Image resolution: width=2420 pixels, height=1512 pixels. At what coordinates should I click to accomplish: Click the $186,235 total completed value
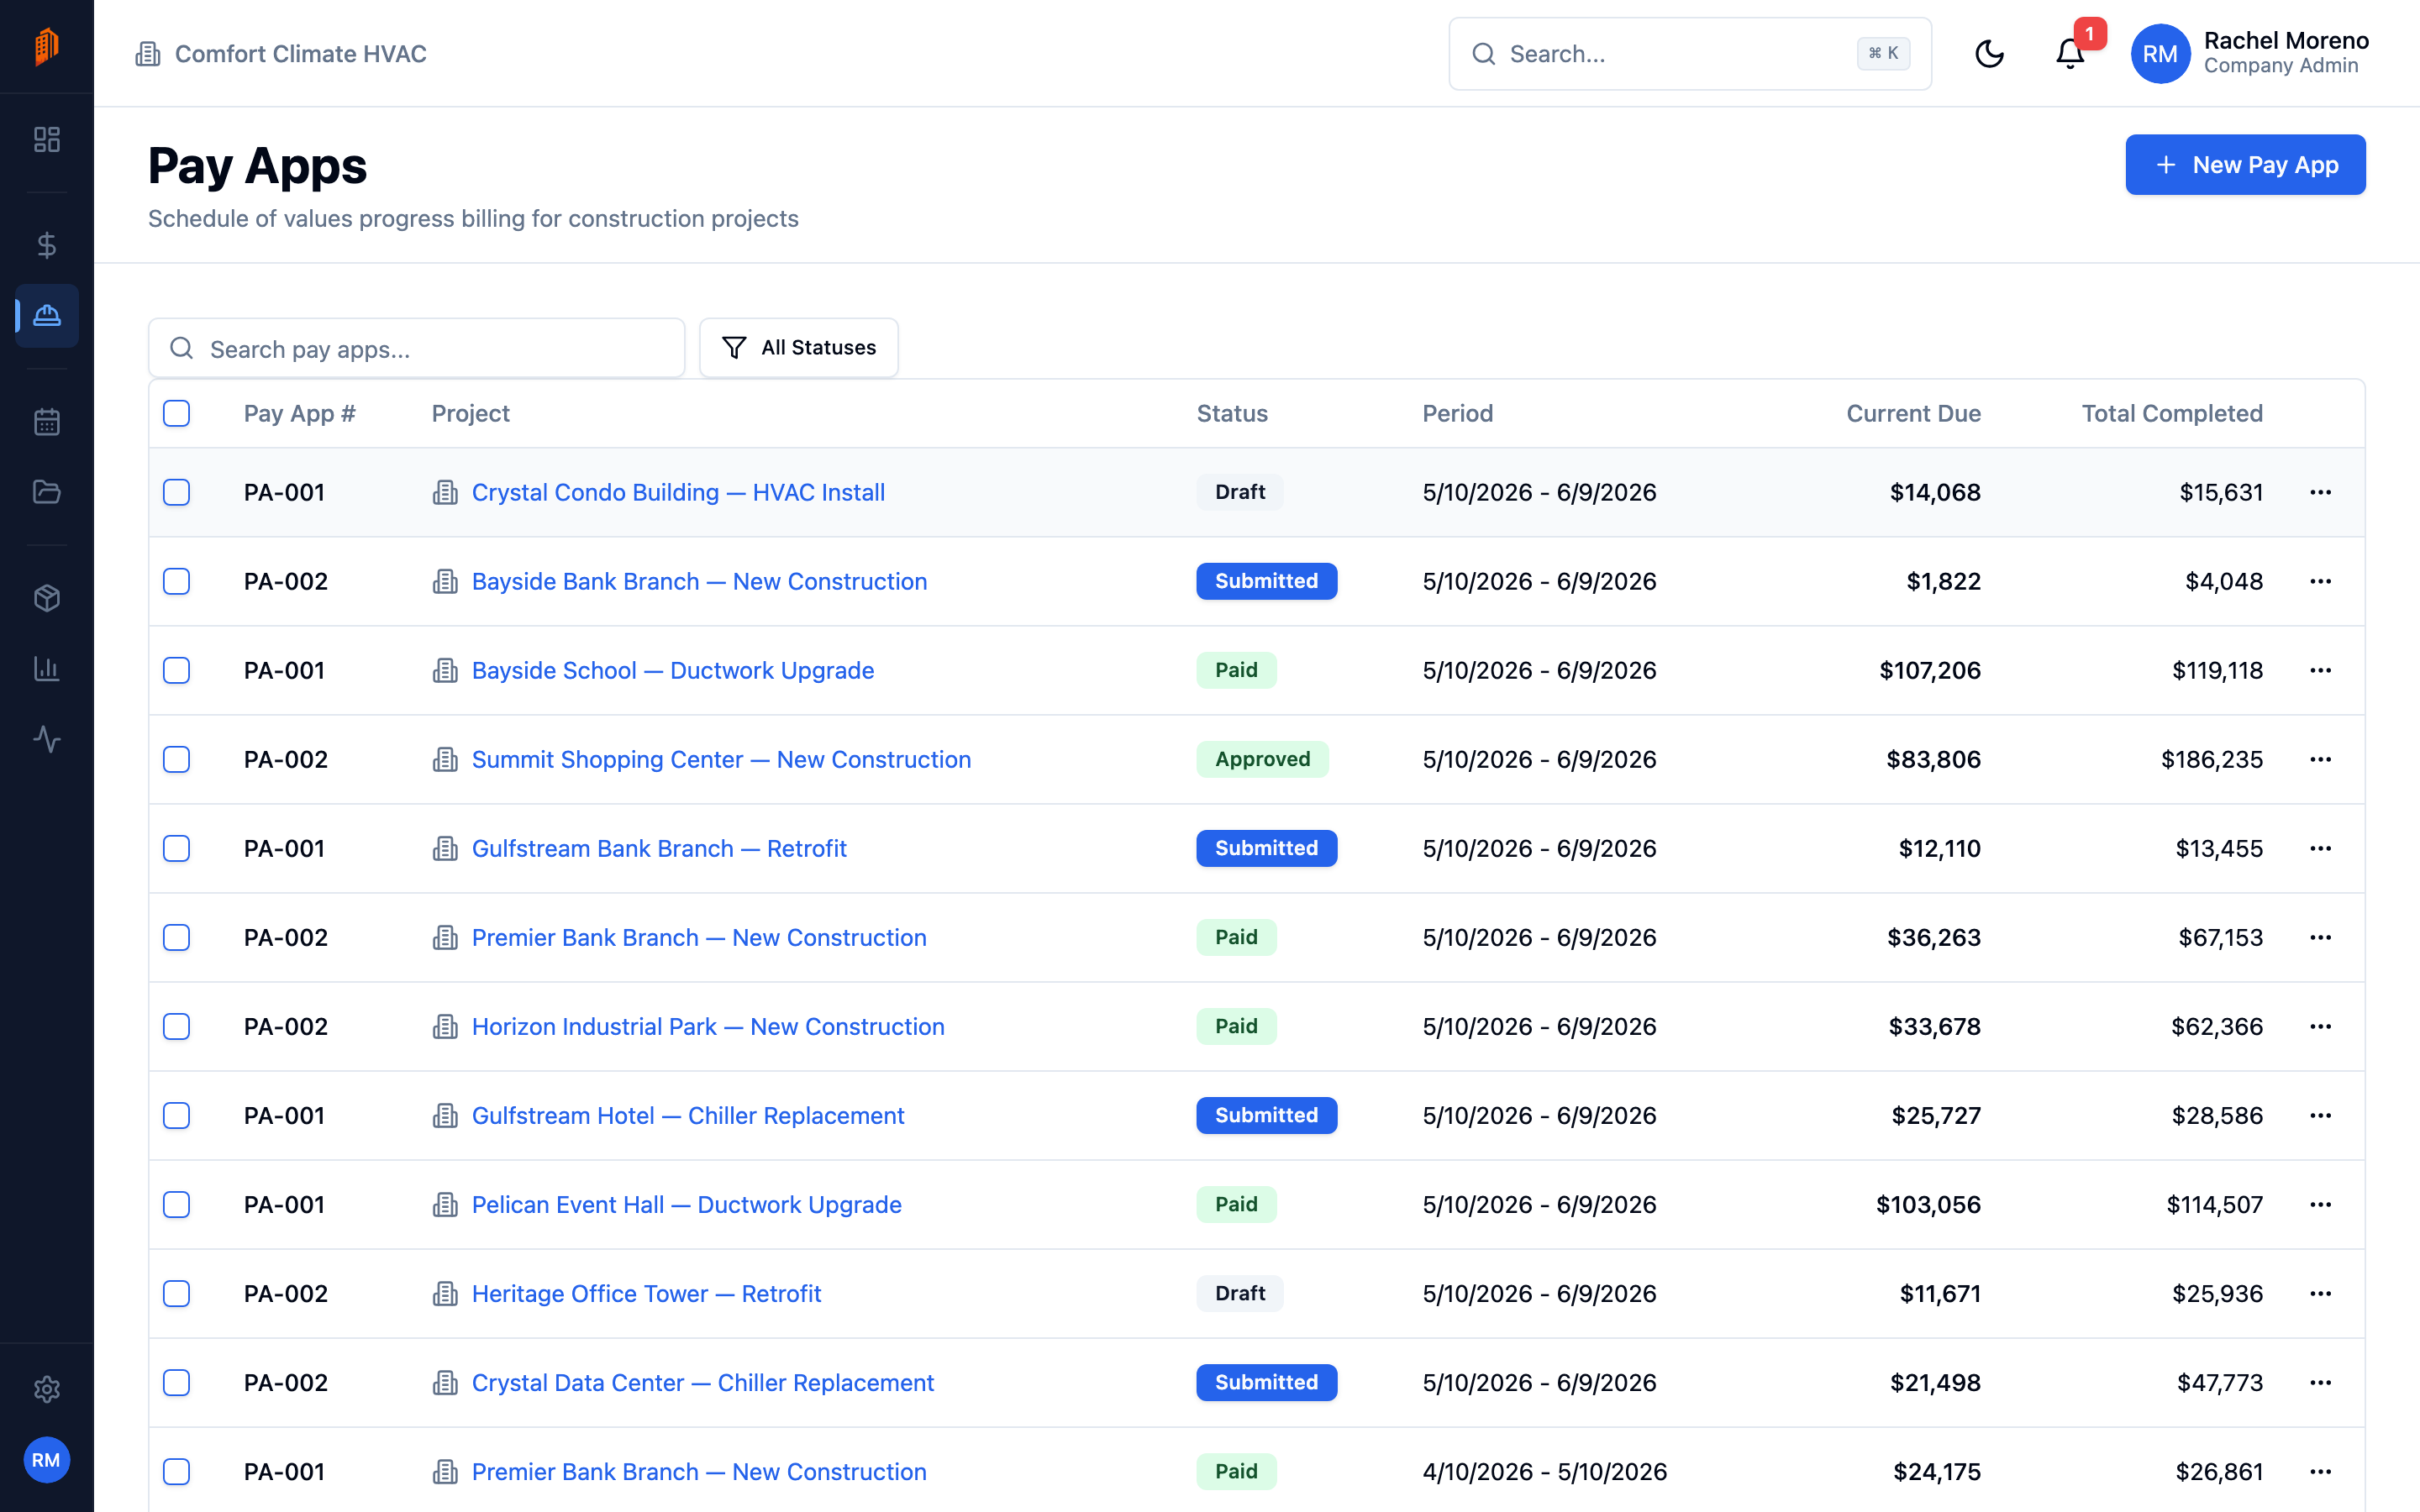tap(2212, 759)
